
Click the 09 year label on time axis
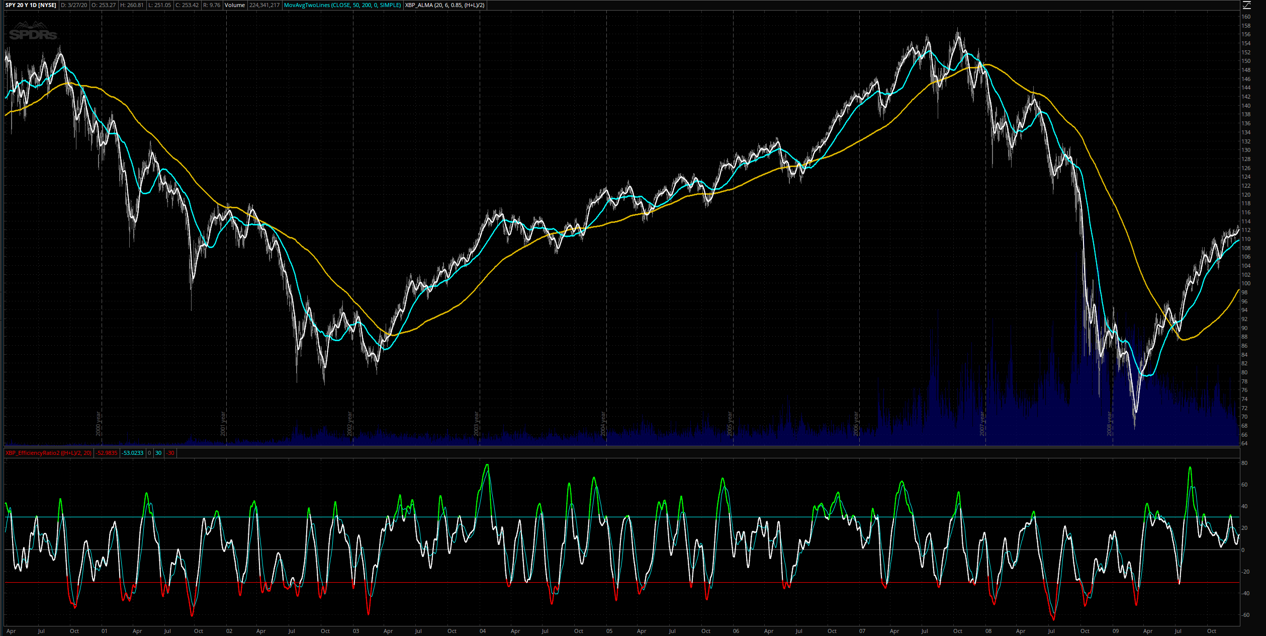tap(1113, 630)
